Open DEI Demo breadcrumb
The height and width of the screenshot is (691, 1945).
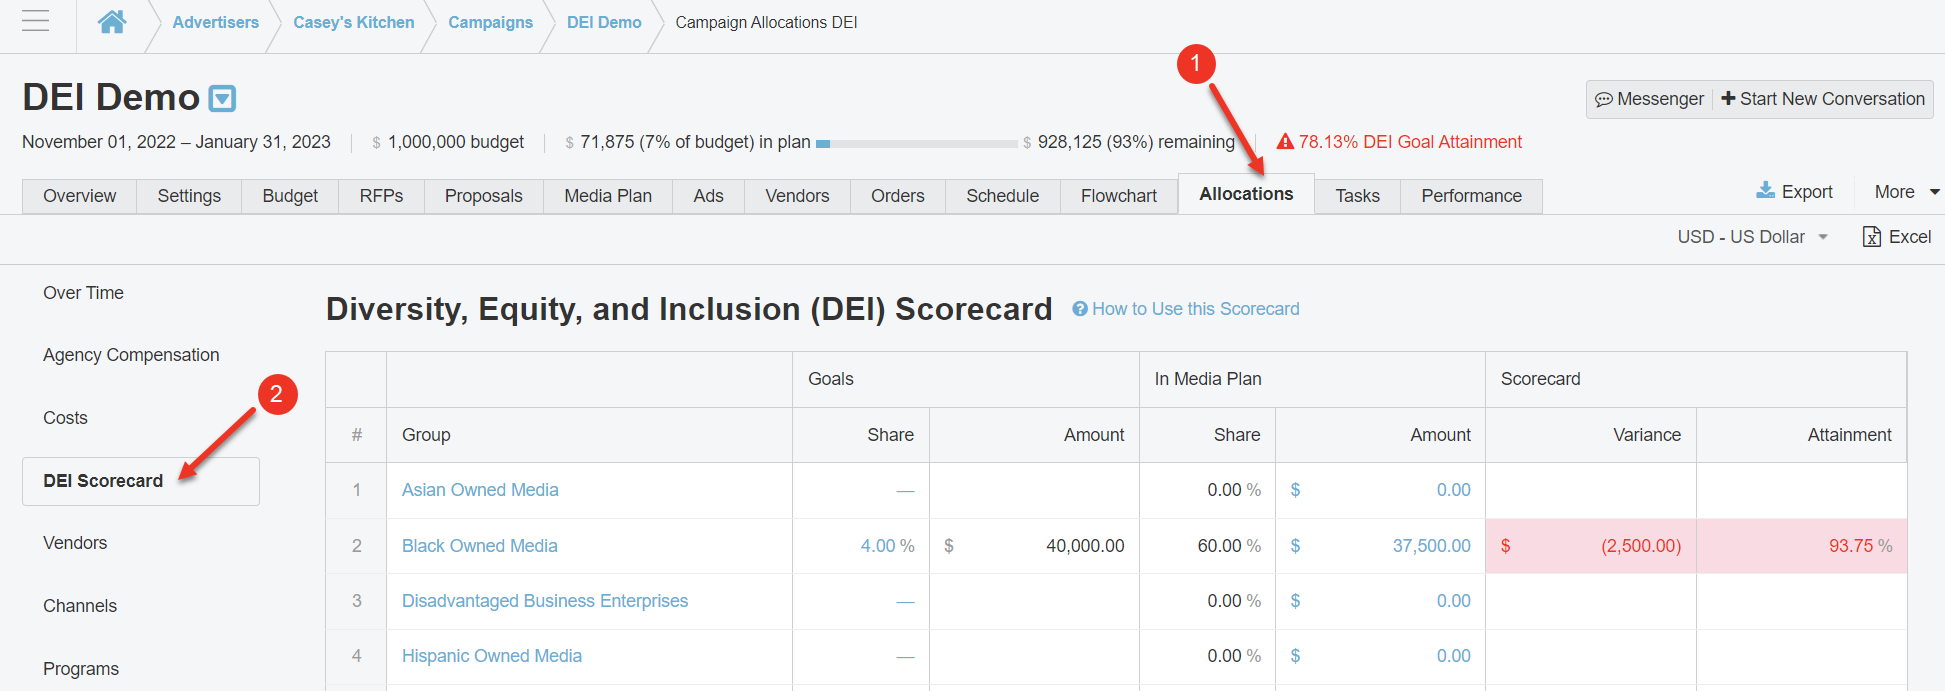604,22
